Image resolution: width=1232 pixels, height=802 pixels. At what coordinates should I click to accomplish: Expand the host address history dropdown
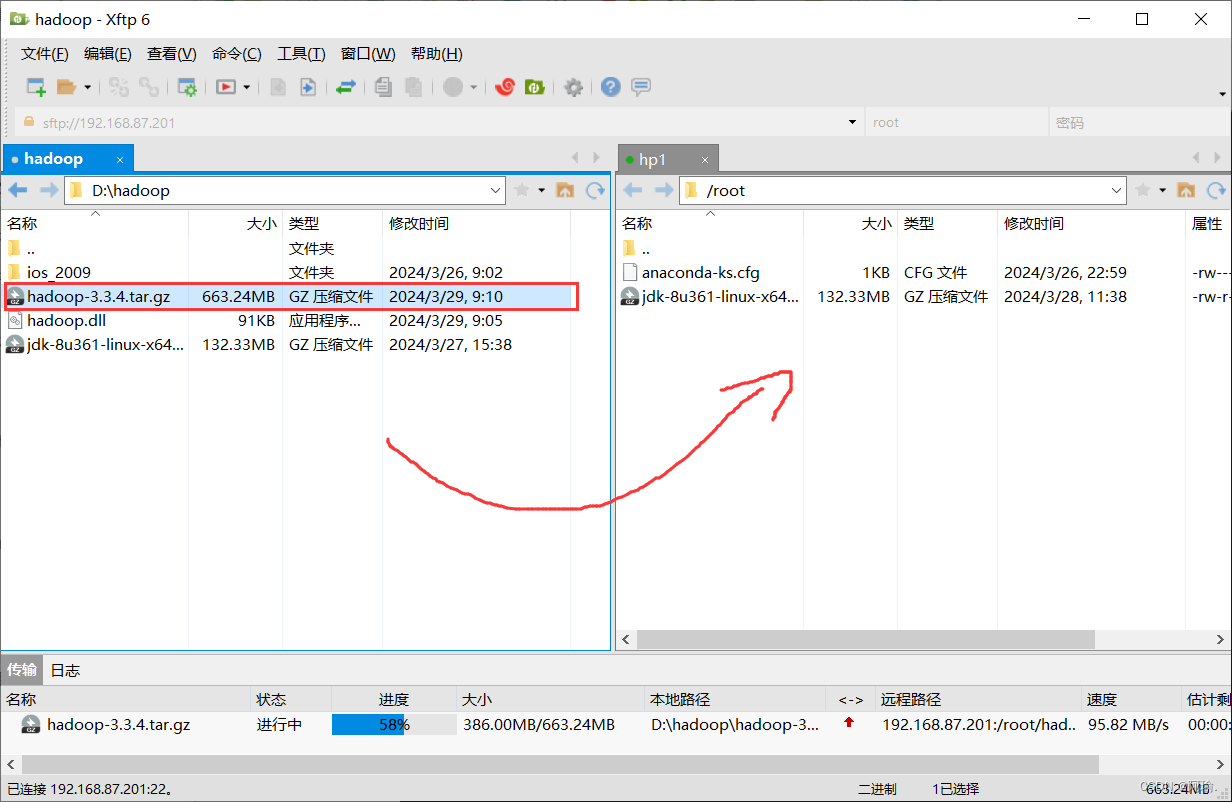pos(852,122)
